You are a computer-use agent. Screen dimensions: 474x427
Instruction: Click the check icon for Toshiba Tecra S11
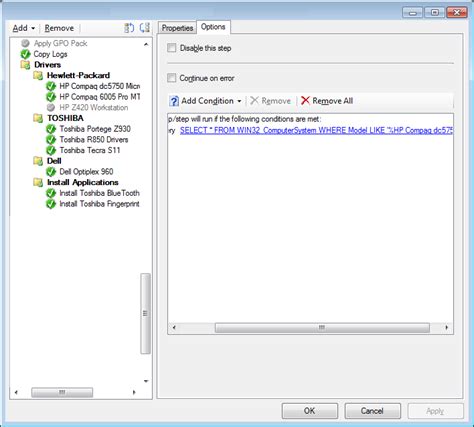coord(51,150)
